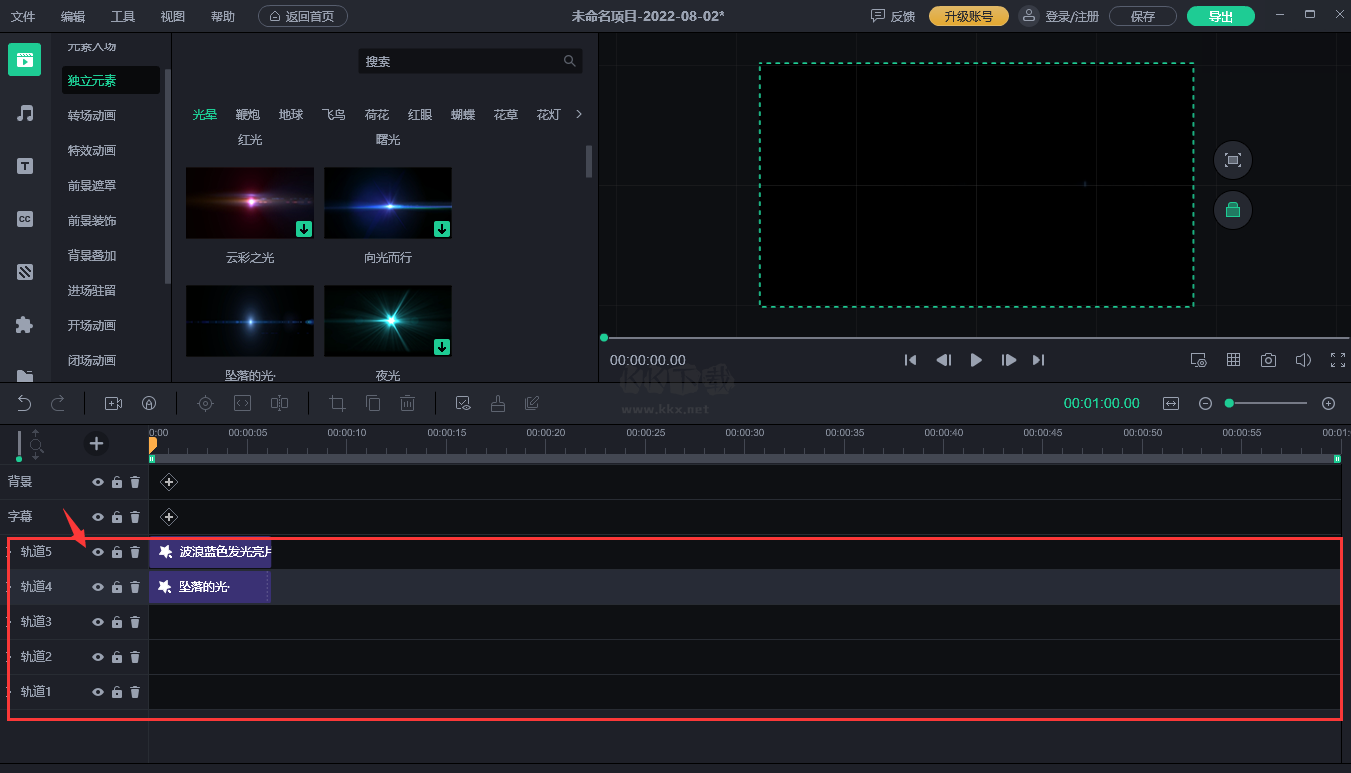This screenshot has height=773, width=1351.
Task: Select the crop tool in the timeline toolbar
Action: (337, 403)
